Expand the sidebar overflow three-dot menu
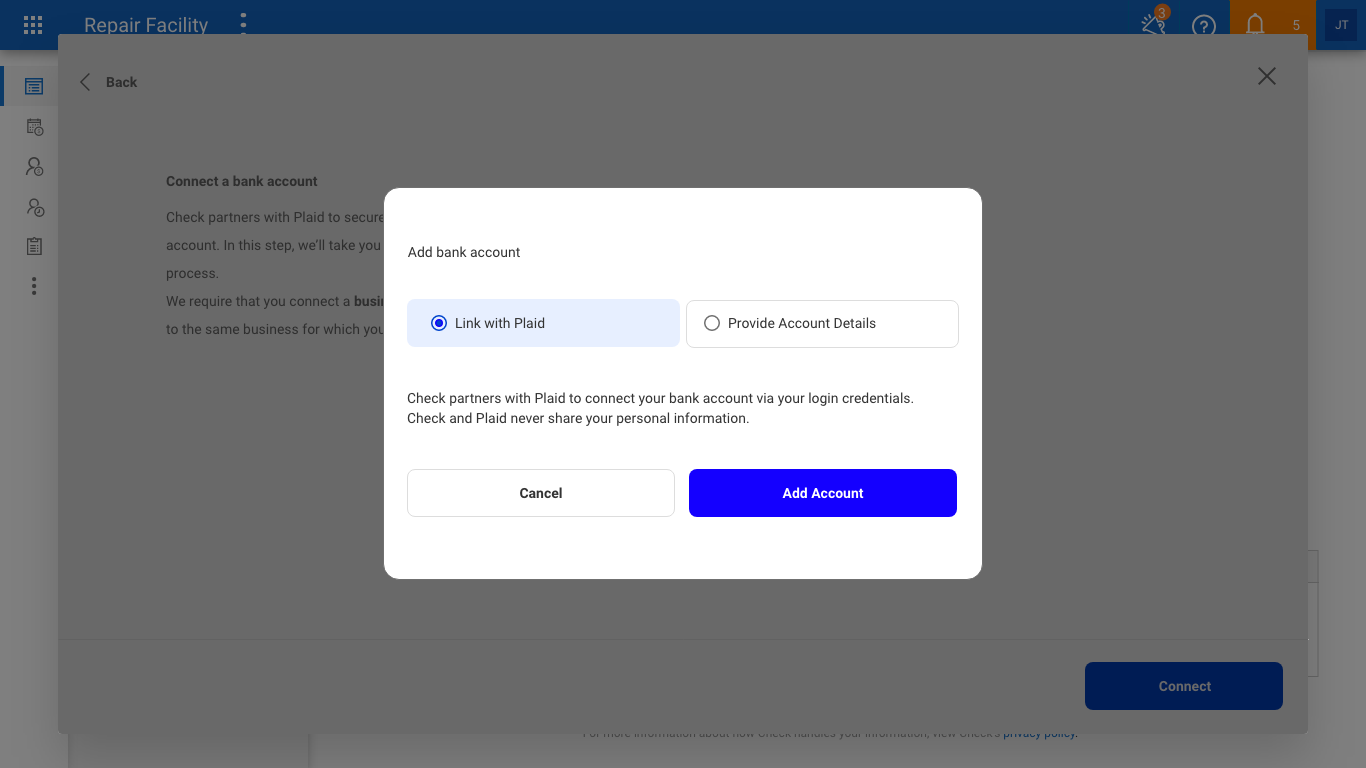Viewport: 1366px width, 768px height. 33,286
